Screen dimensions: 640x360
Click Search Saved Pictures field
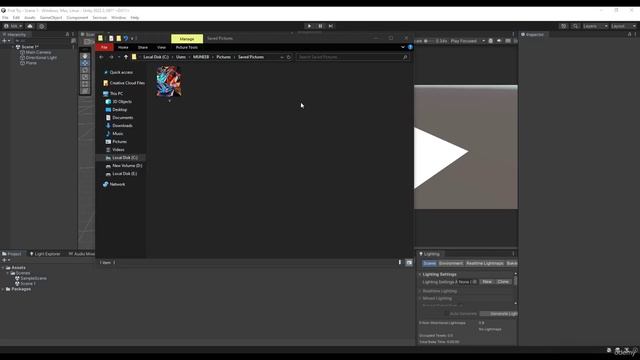353,57
